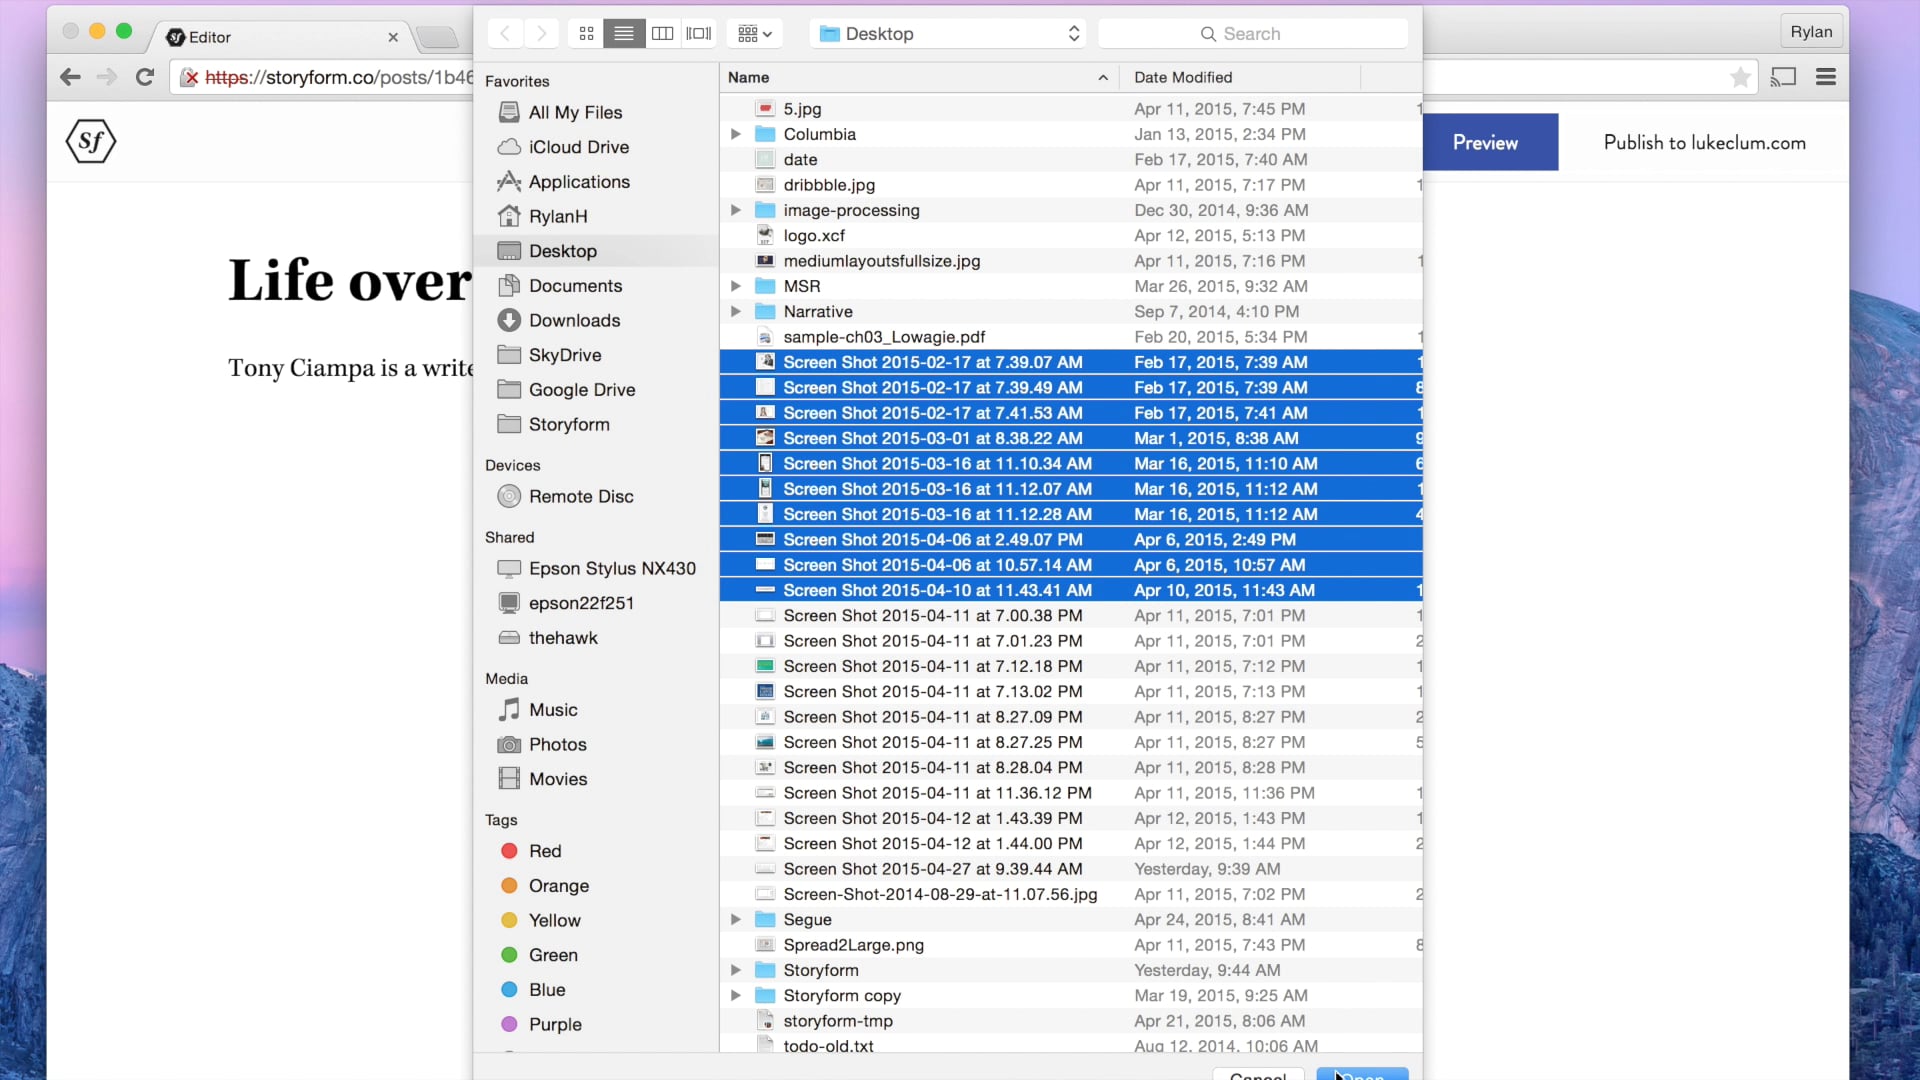This screenshot has height=1080, width=1920.
Task: Select the file sample-ch03_Lowagie.pdf
Action: coord(1070,337)
